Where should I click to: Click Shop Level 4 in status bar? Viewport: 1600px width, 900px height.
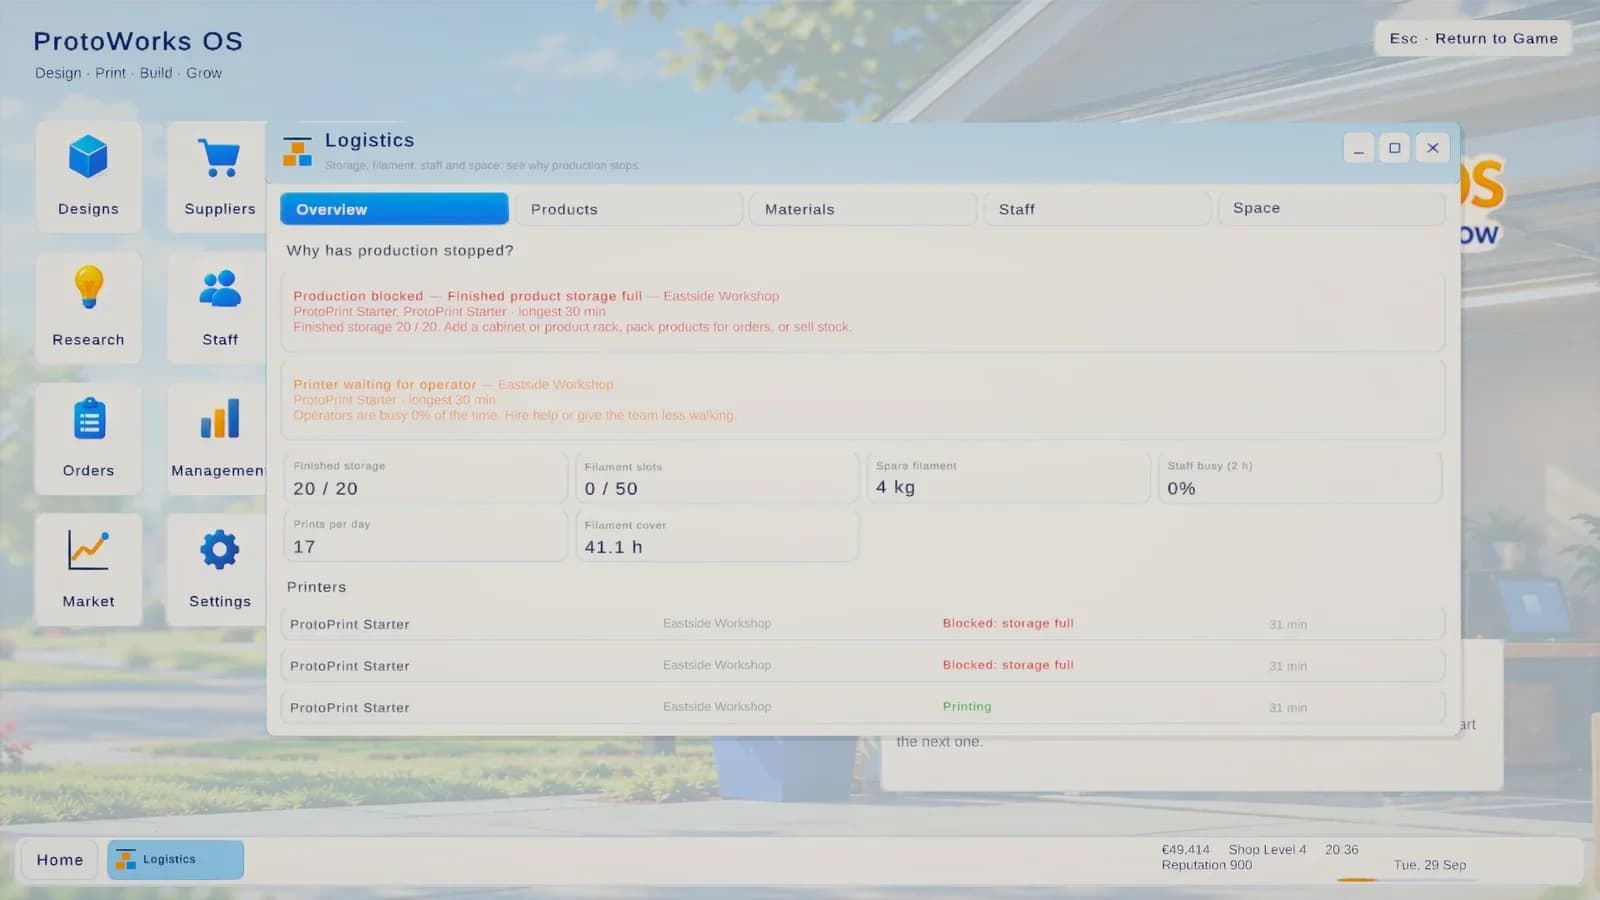click(x=1267, y=849)
